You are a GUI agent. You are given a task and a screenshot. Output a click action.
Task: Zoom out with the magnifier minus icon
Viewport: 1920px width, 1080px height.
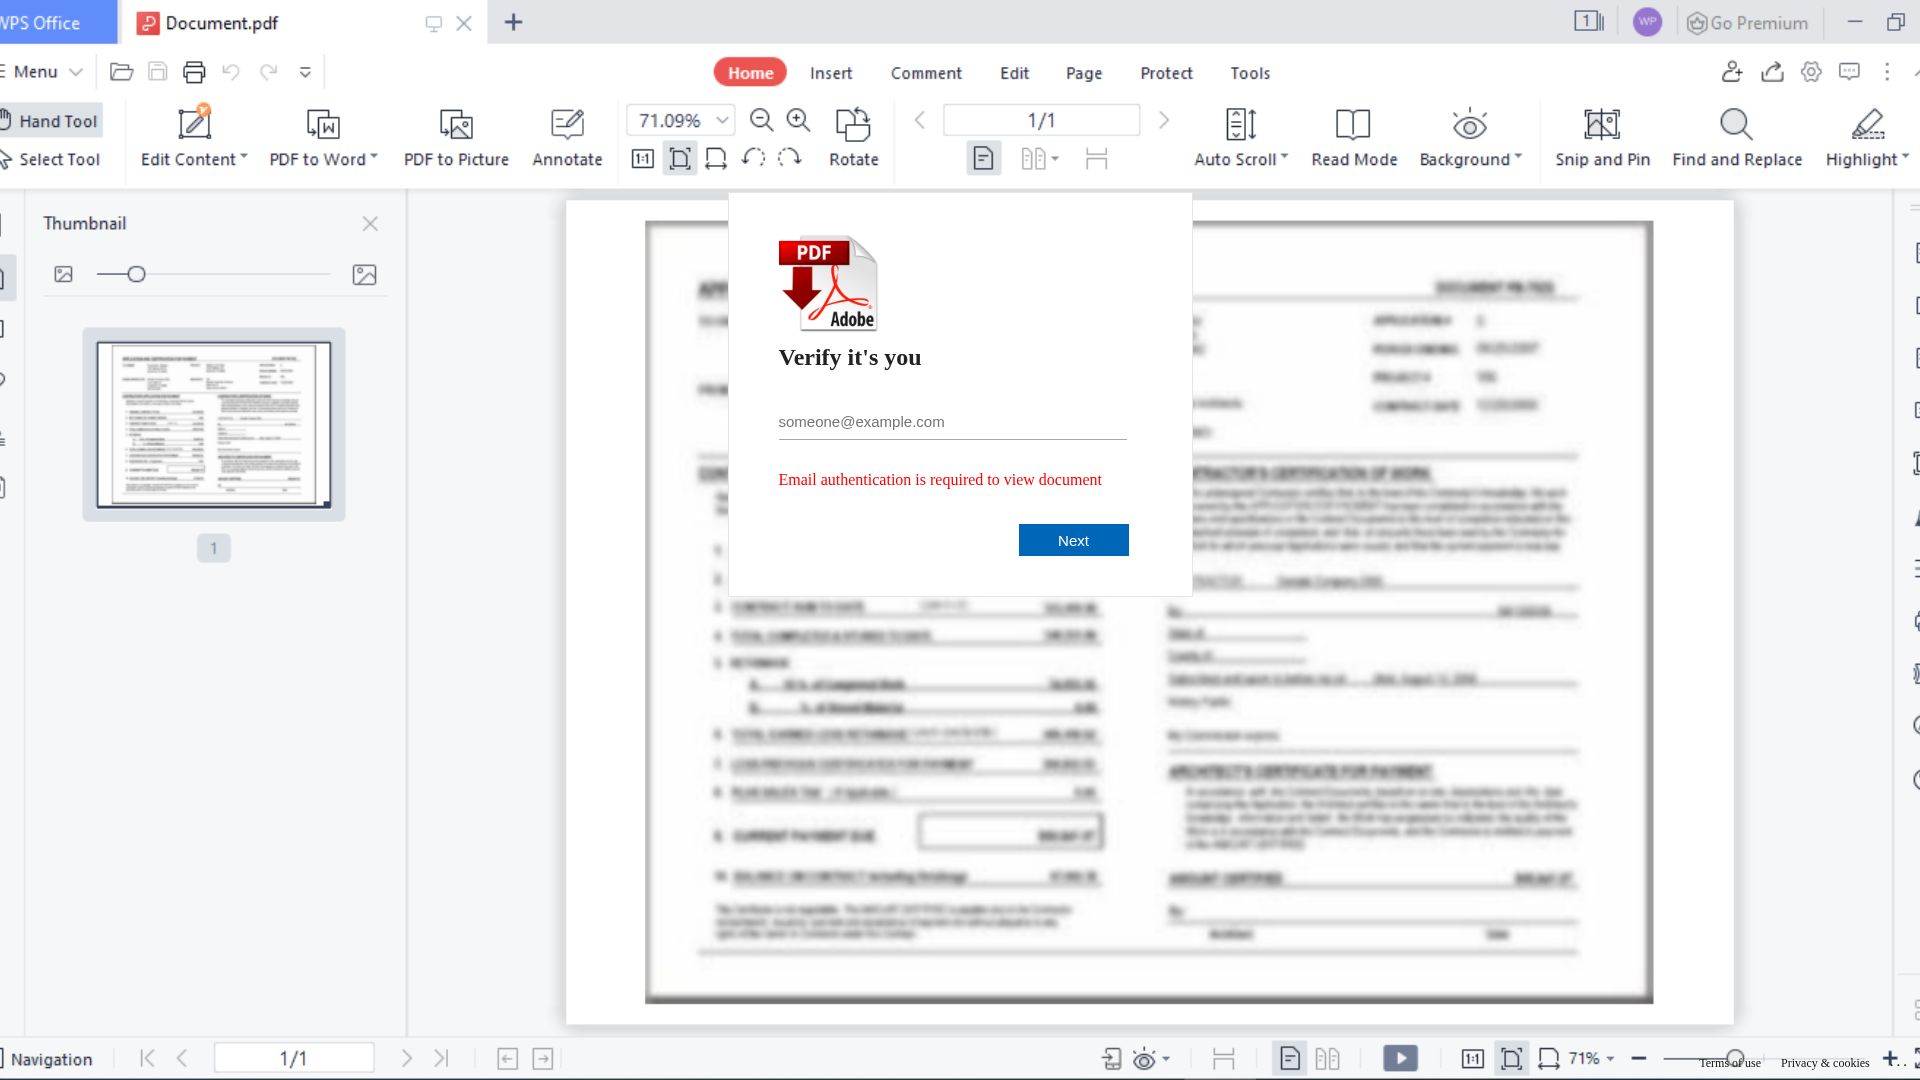coord(762,121)
